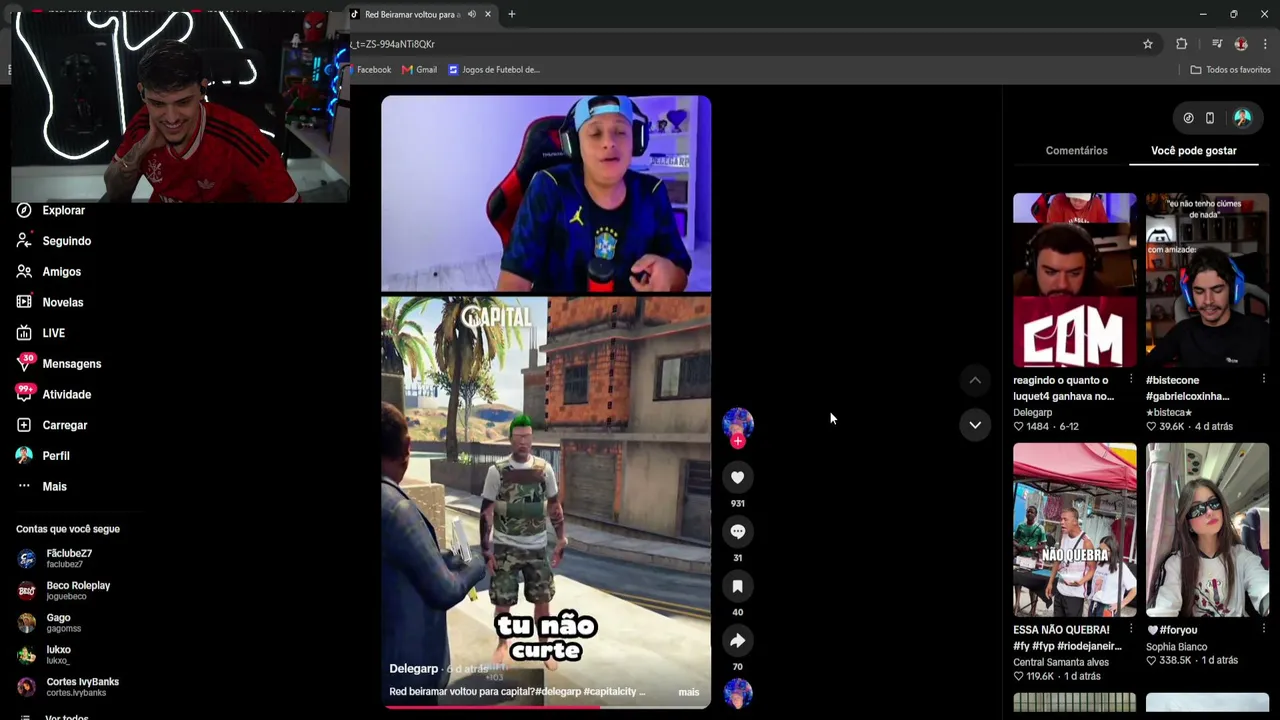Viewport: 1280px width, 720px height.
Task: Open the spinning sound disc below share
Action: [738, 693]
